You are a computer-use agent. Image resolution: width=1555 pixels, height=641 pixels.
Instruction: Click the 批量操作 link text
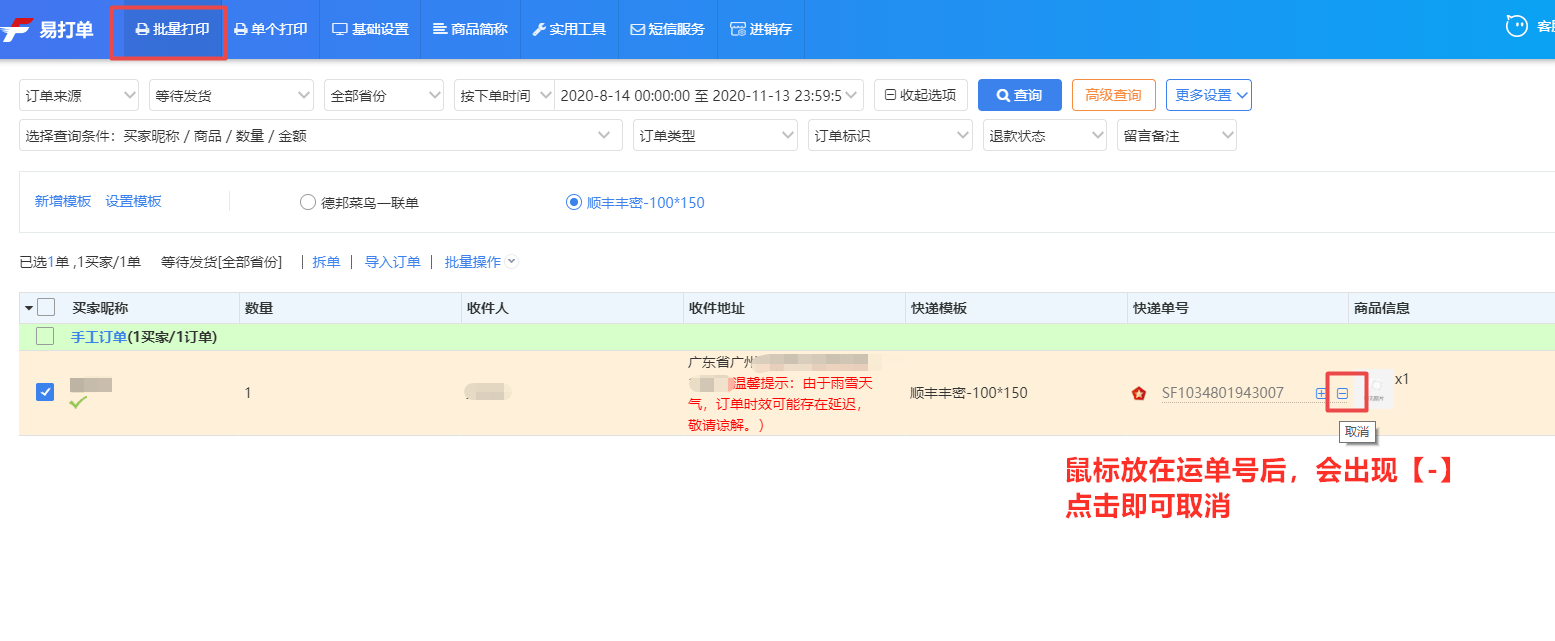[472, 262]
